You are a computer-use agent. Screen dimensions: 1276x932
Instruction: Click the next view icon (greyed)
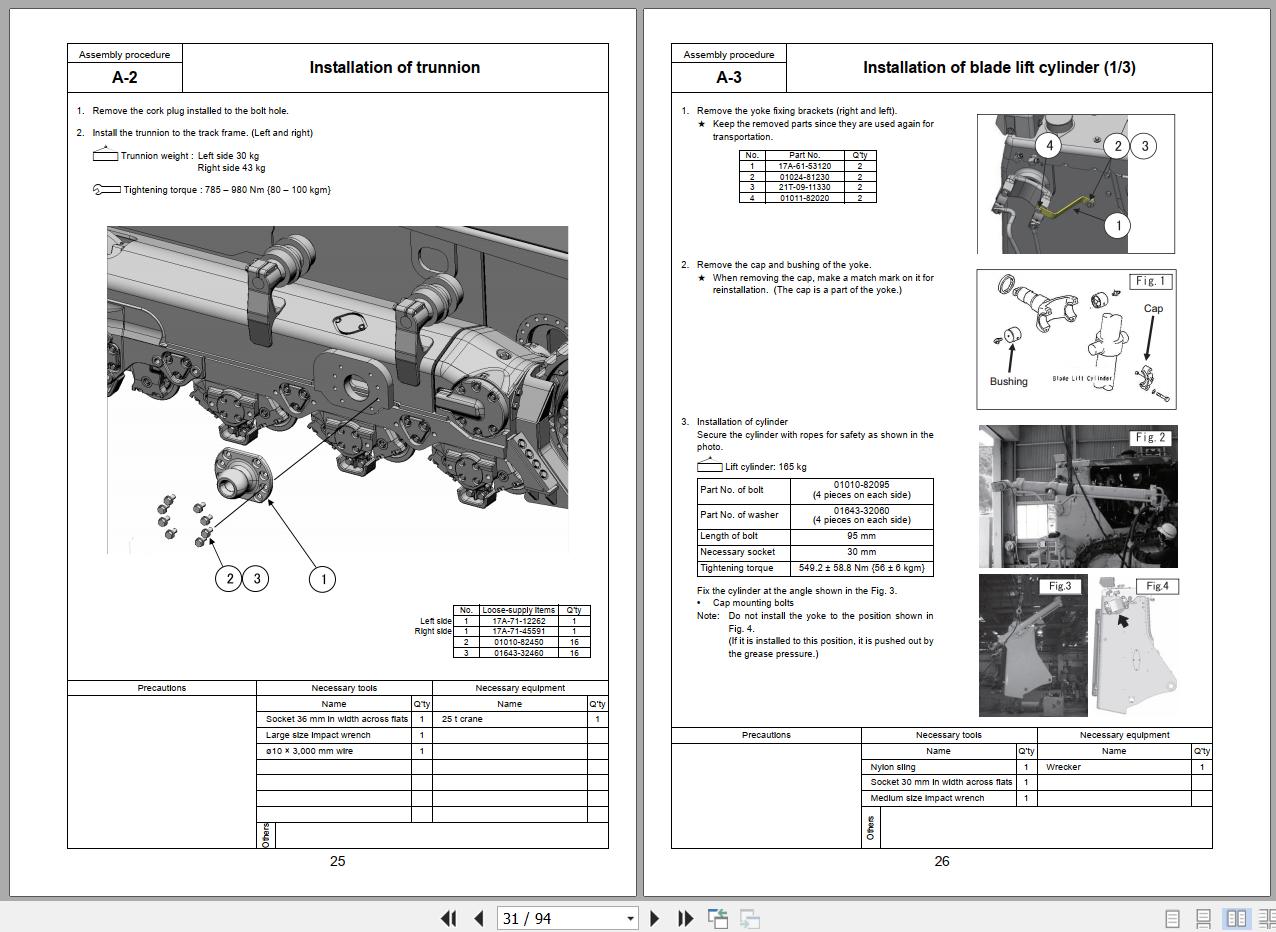[x=750, y=918]
